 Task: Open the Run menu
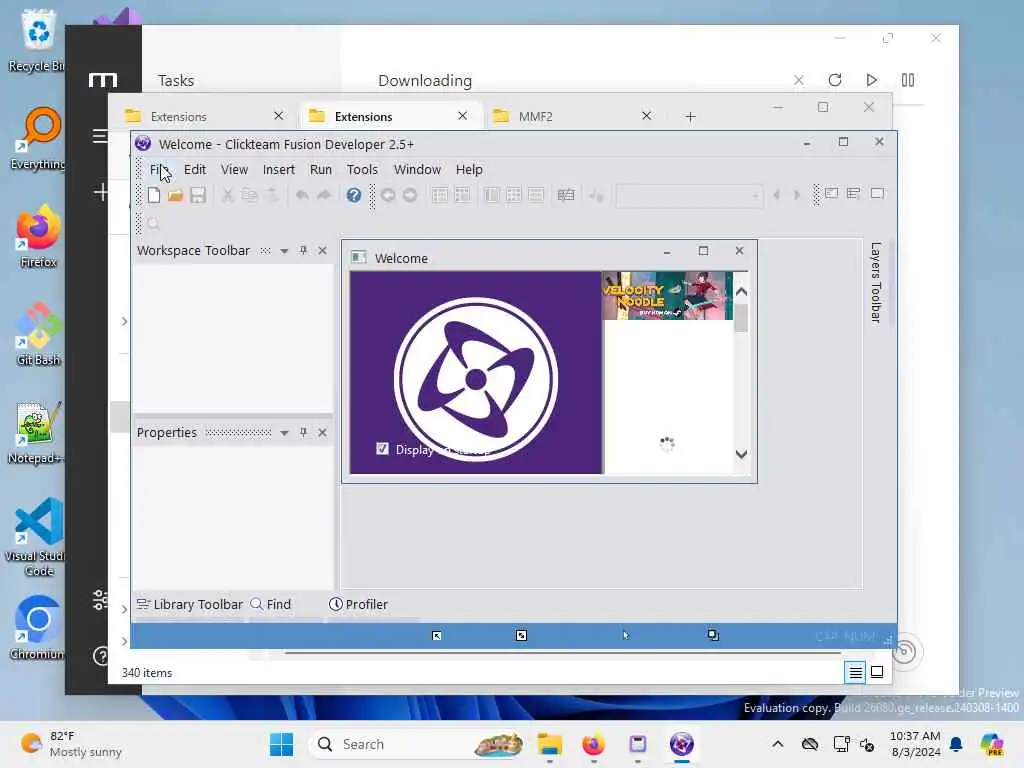point(321,169)
